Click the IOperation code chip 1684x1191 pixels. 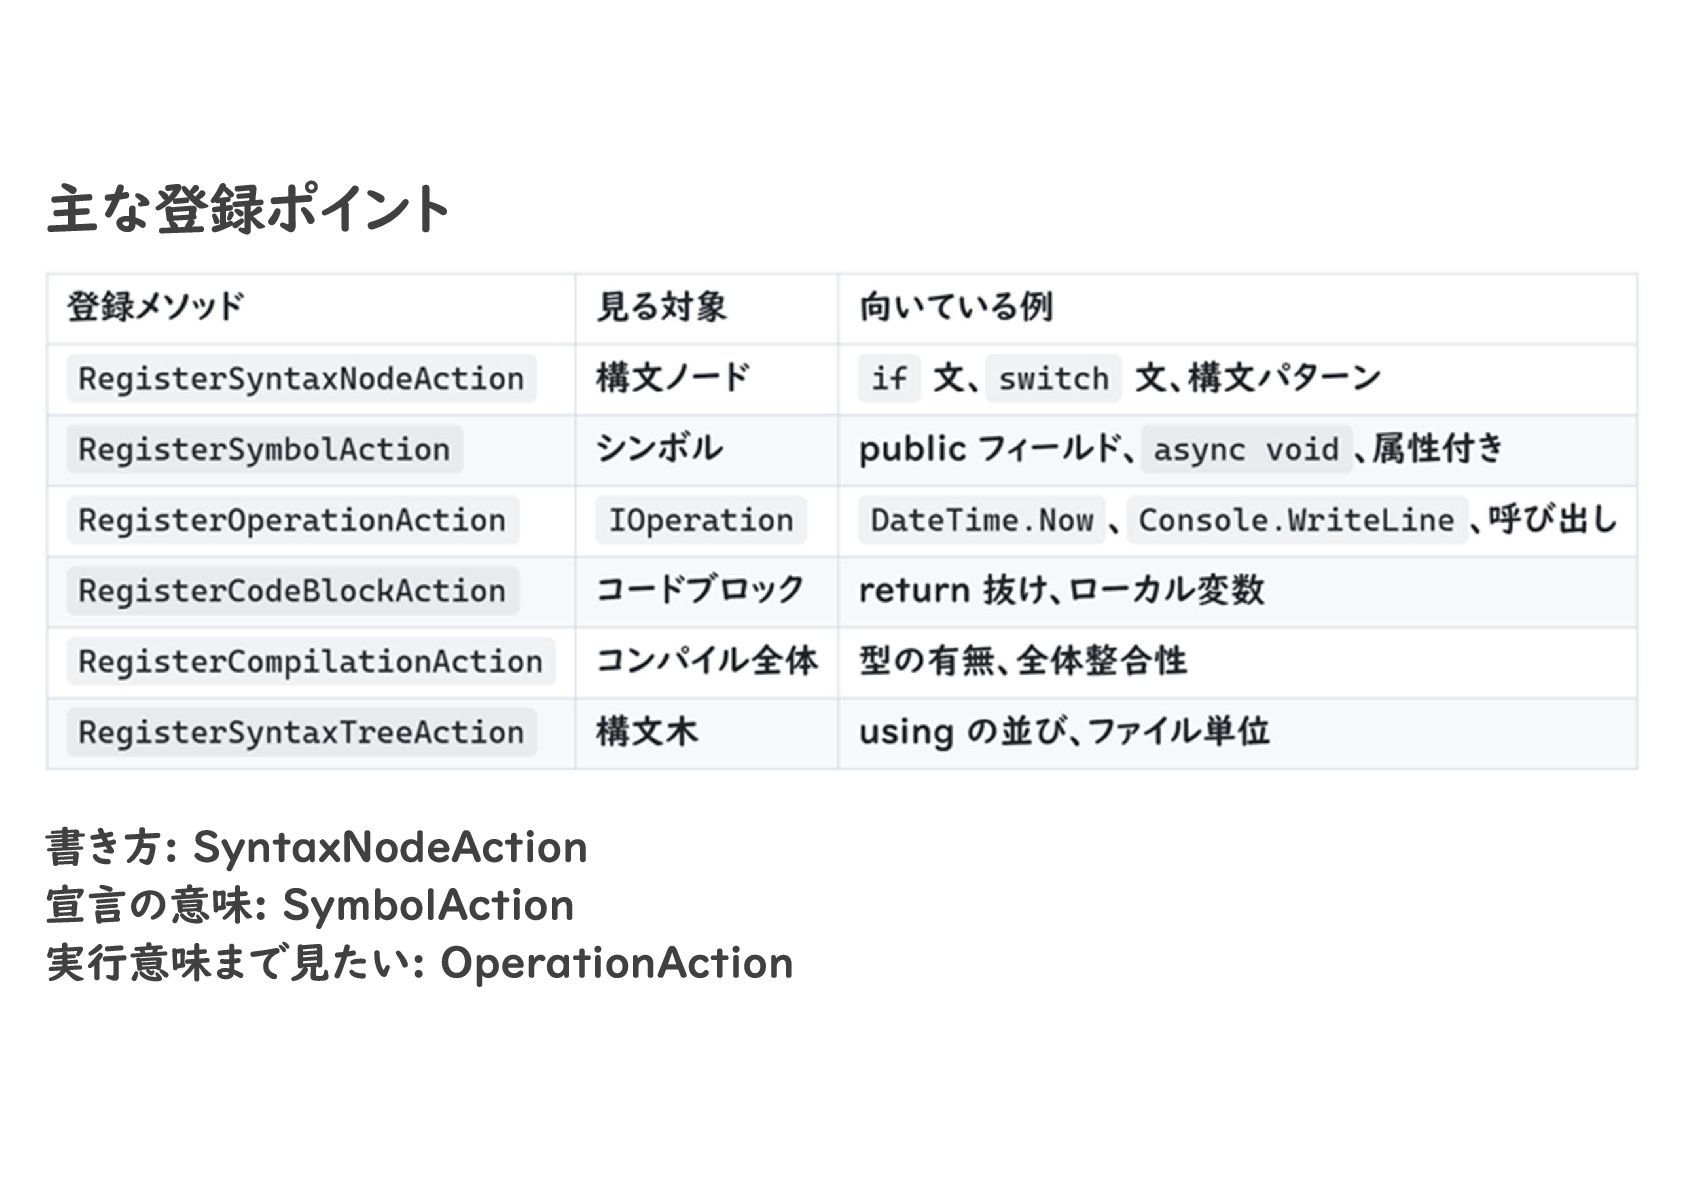(x=700, y=521)
